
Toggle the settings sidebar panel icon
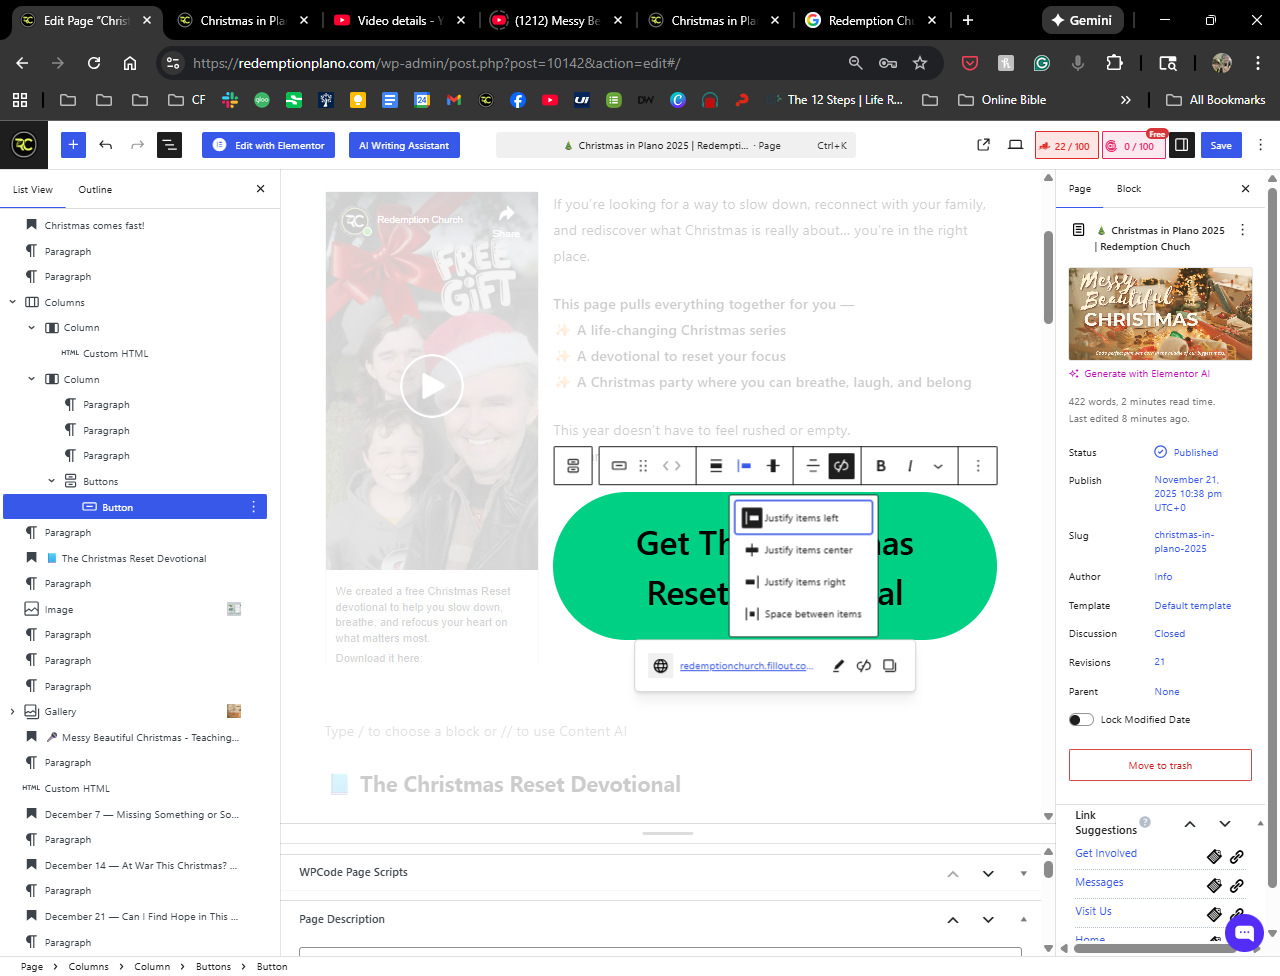(1181, 145)
